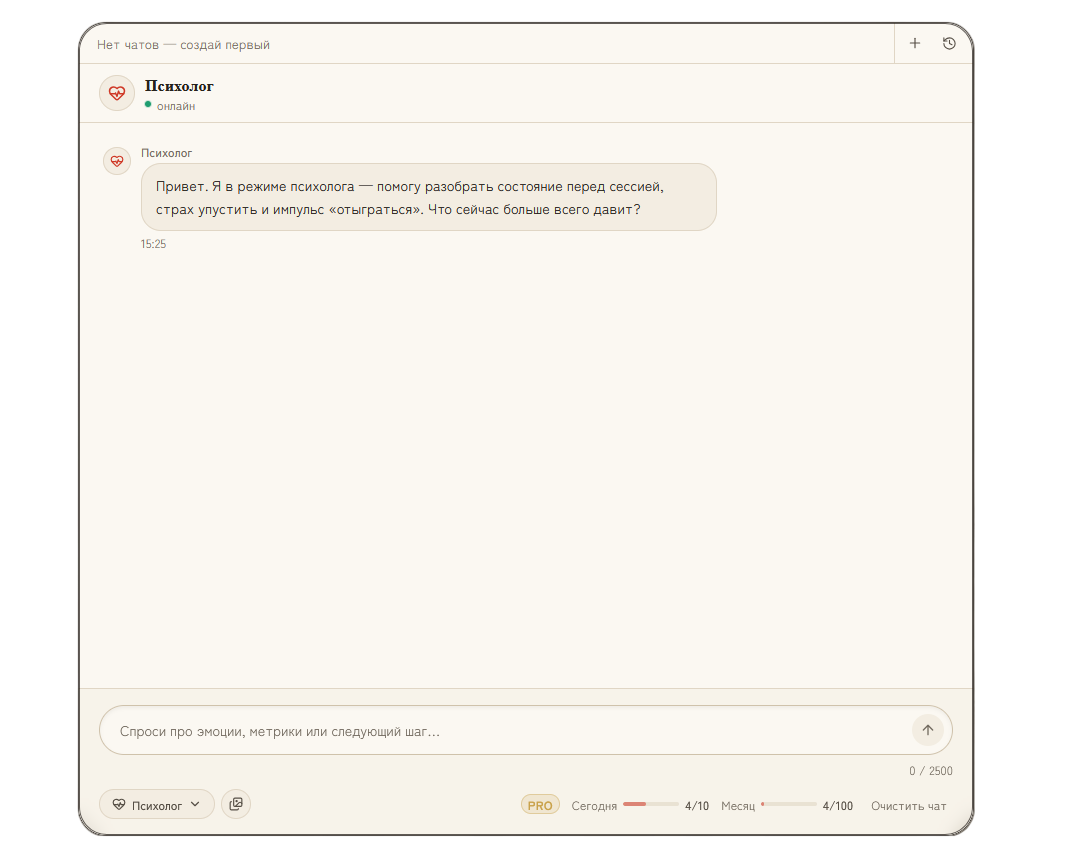Click the 4/100 monthly usage value
The height and width of the screenshot is (850, 1087).
pos(837,806)
